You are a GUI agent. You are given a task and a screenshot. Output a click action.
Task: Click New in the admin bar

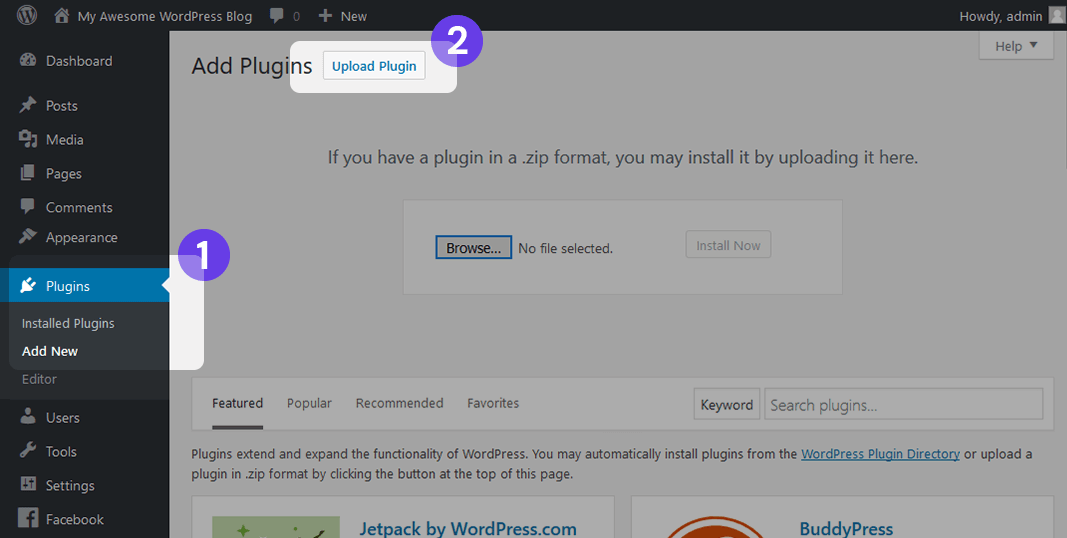(x=354, y=16)
